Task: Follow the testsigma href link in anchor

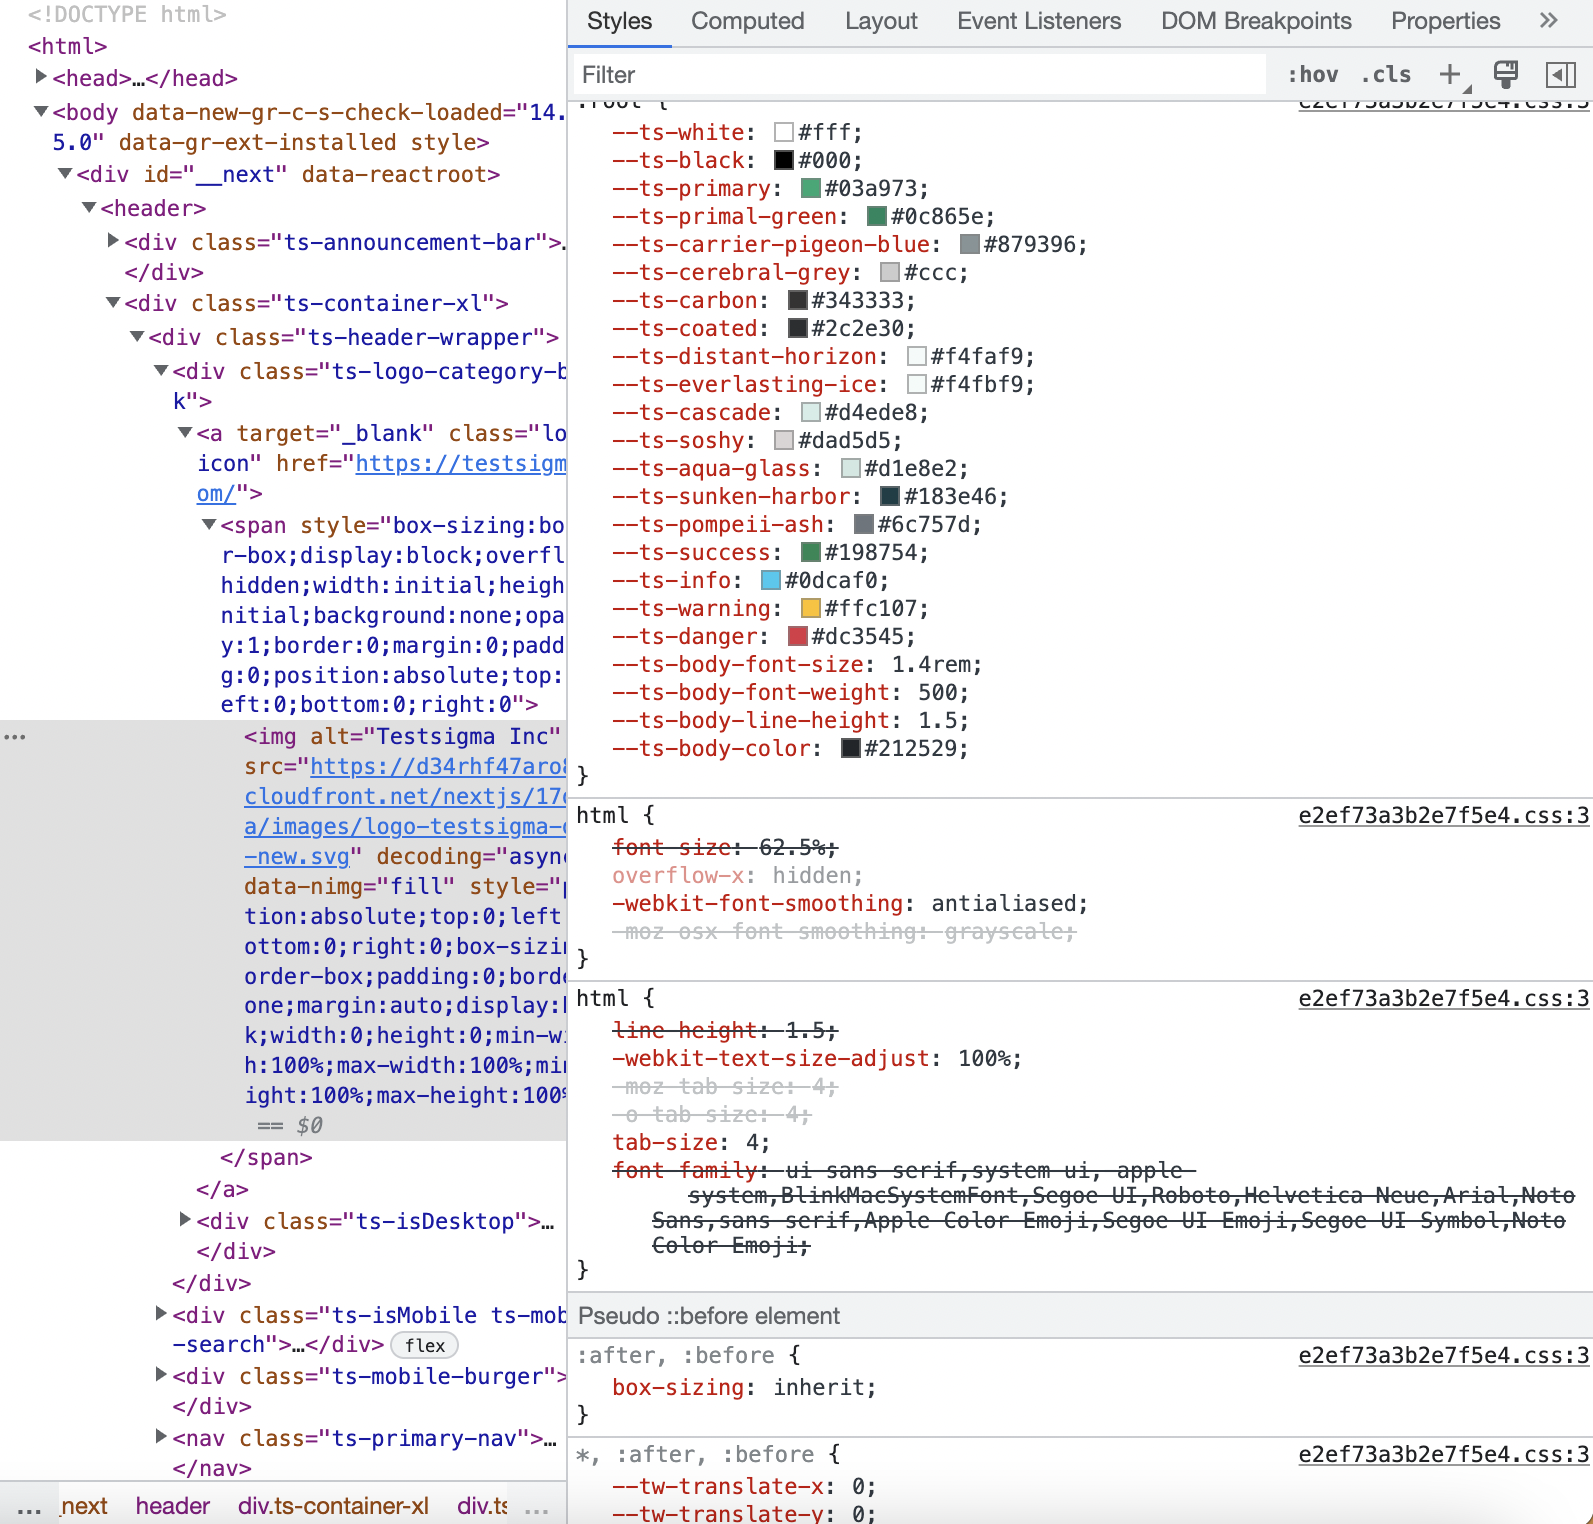Action: tap(461, 464)
